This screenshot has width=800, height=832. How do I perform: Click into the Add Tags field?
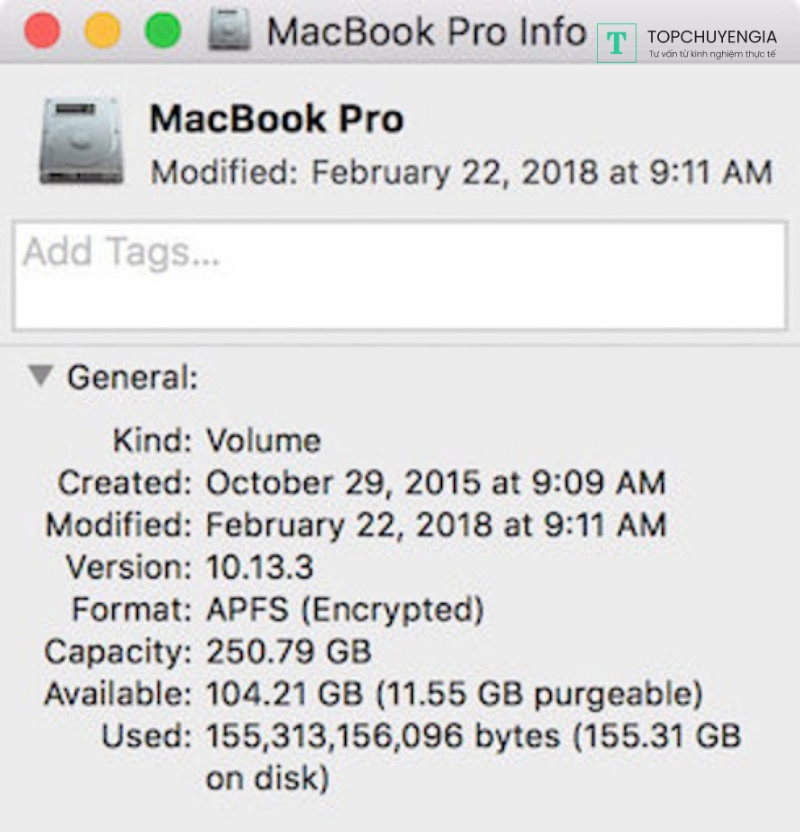click(x=400, y=275)
